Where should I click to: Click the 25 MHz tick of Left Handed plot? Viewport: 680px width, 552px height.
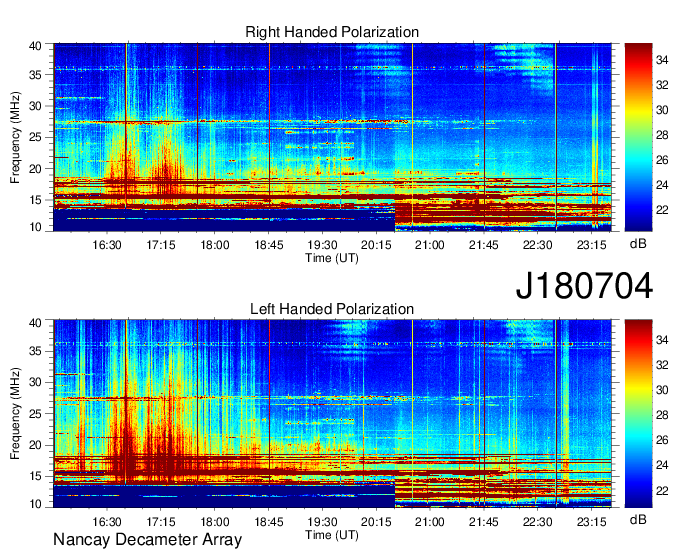36,414
